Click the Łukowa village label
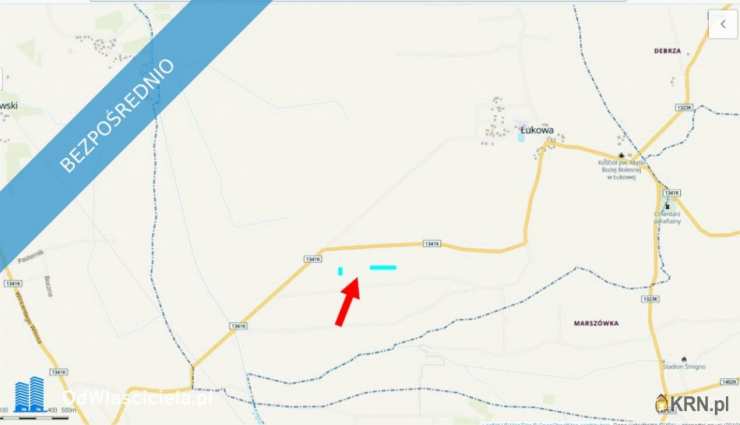 [x=537, y=130]
